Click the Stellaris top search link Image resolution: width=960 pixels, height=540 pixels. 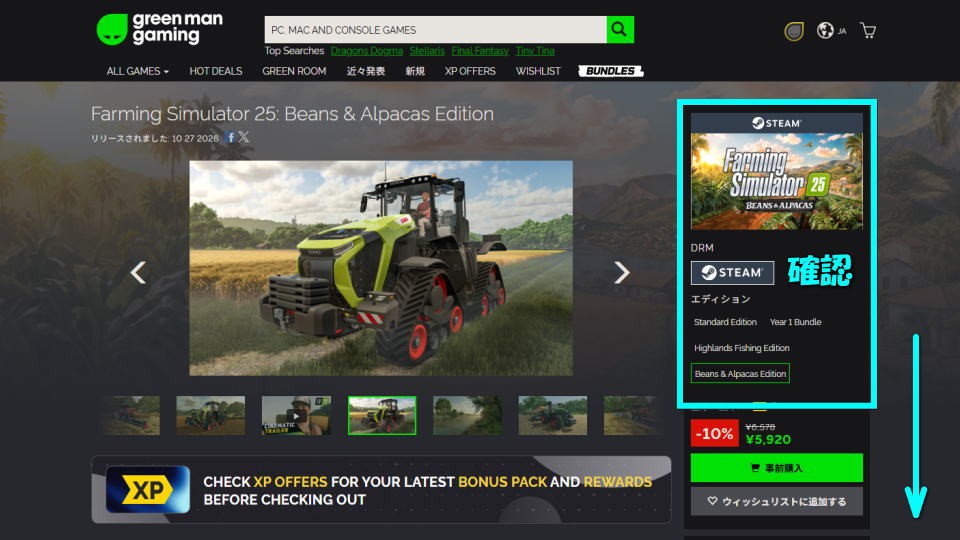[x=427, y=51]
